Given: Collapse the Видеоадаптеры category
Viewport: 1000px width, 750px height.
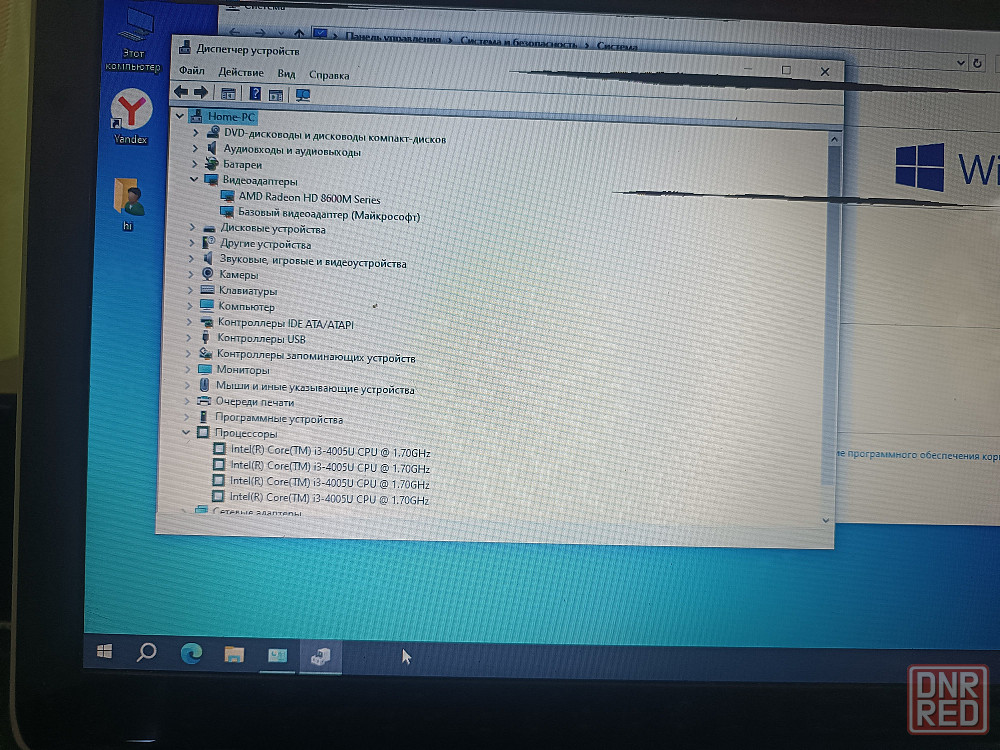Looking at the screenshot, I should [194, 181].
